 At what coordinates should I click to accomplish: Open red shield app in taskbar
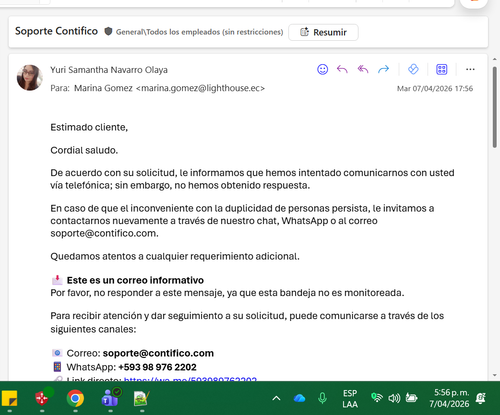tap(42, 398)
